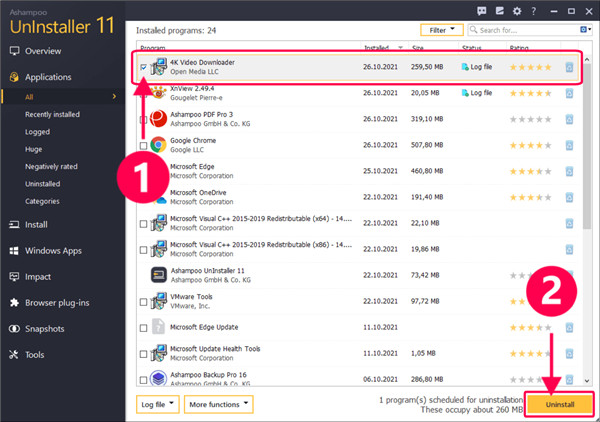Select Recently installed in the sidebar
600x422 pixels.
[53, 115]
